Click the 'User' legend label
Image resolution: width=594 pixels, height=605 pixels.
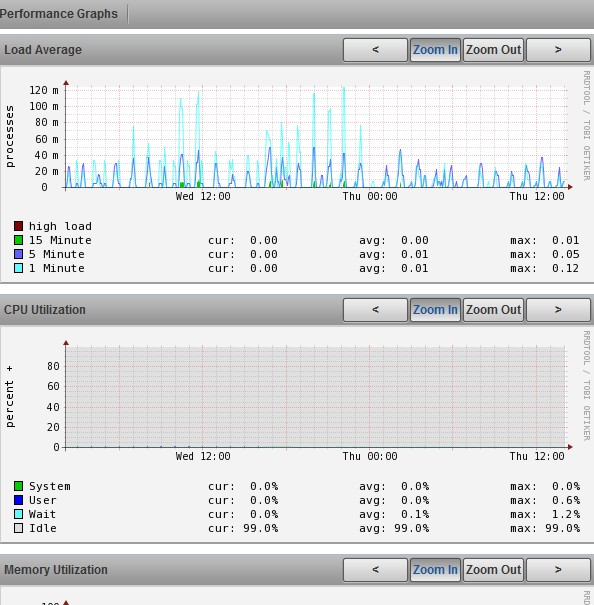coord(43,500)
